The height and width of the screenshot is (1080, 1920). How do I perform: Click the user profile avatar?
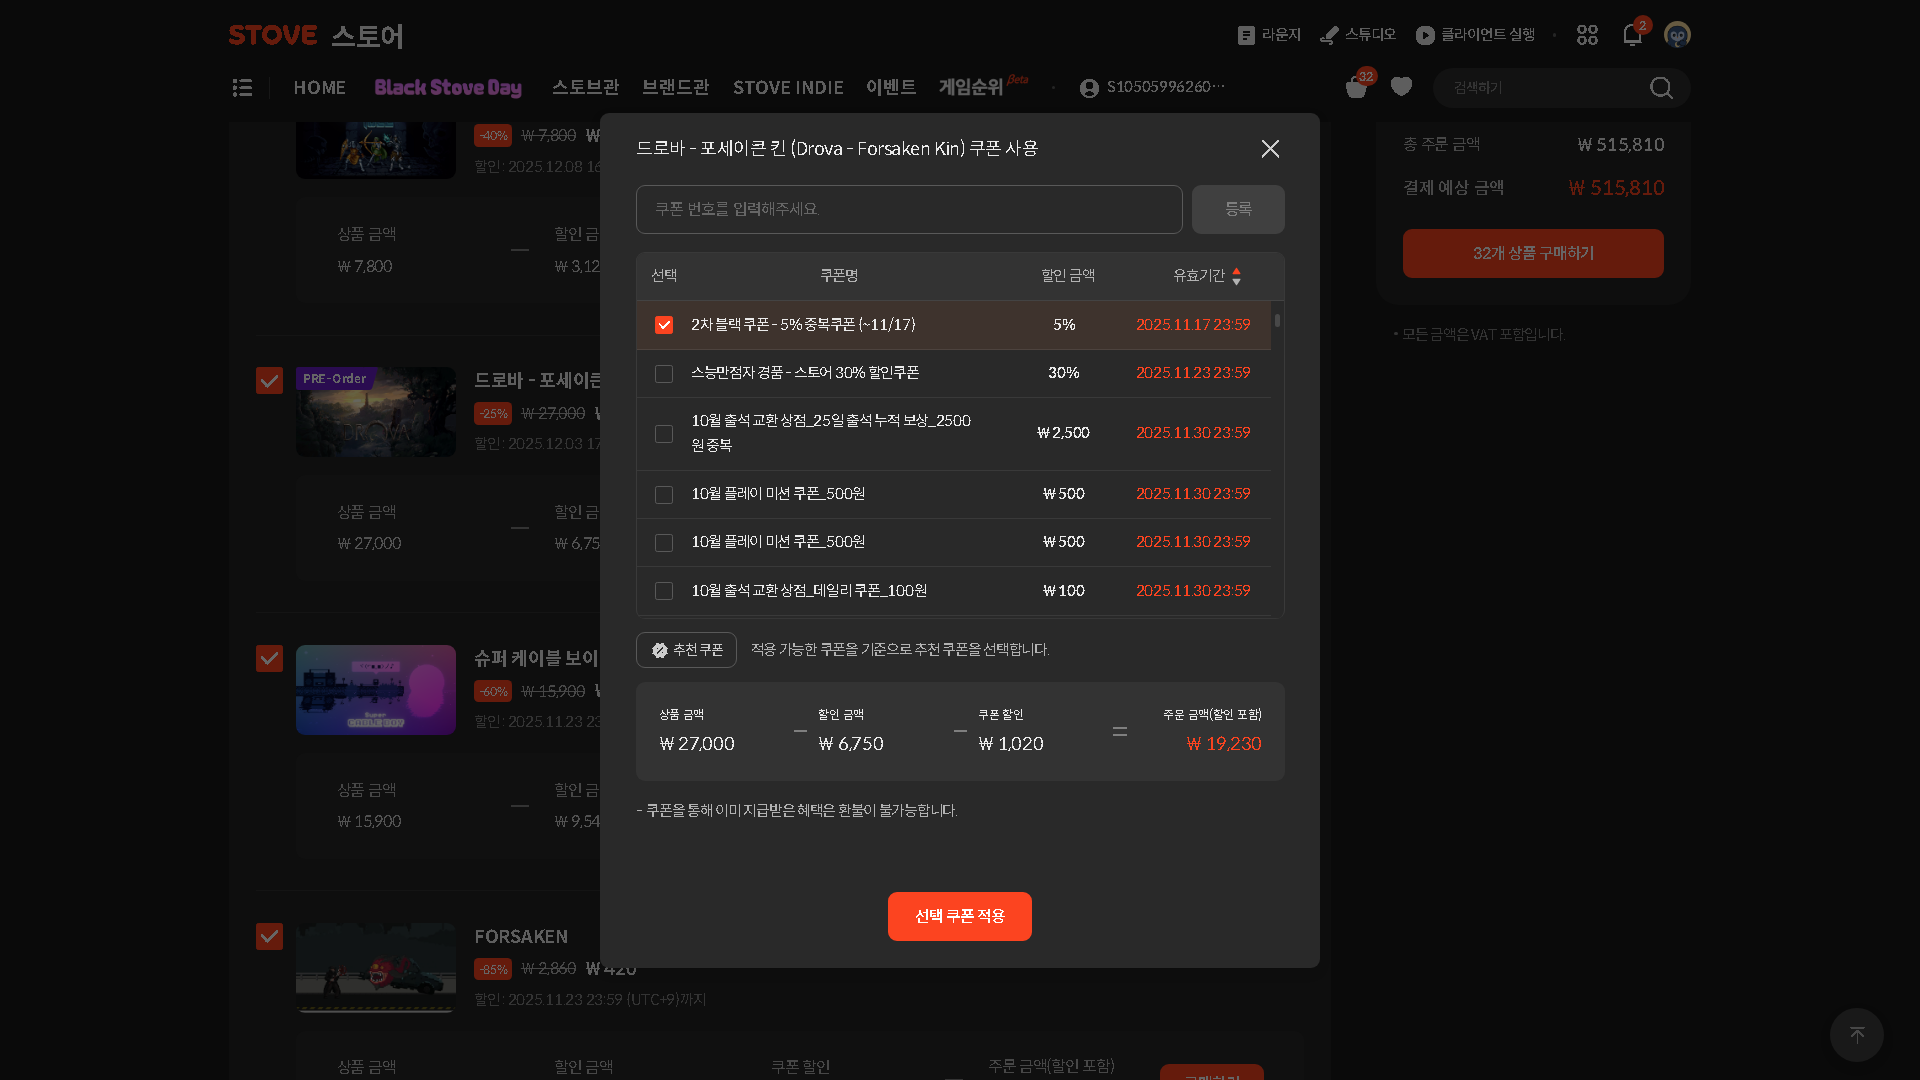click(x=1677, y=36)
